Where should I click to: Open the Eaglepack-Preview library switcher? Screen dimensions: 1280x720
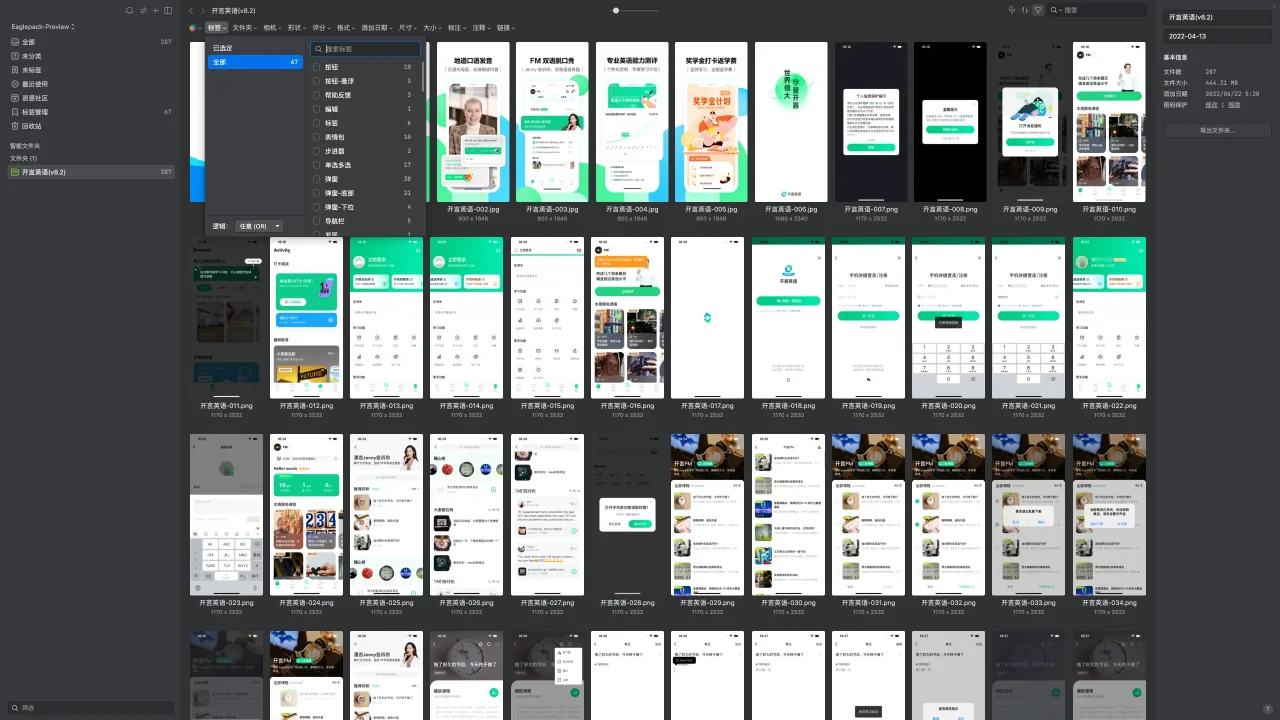[x=43, y=27]
